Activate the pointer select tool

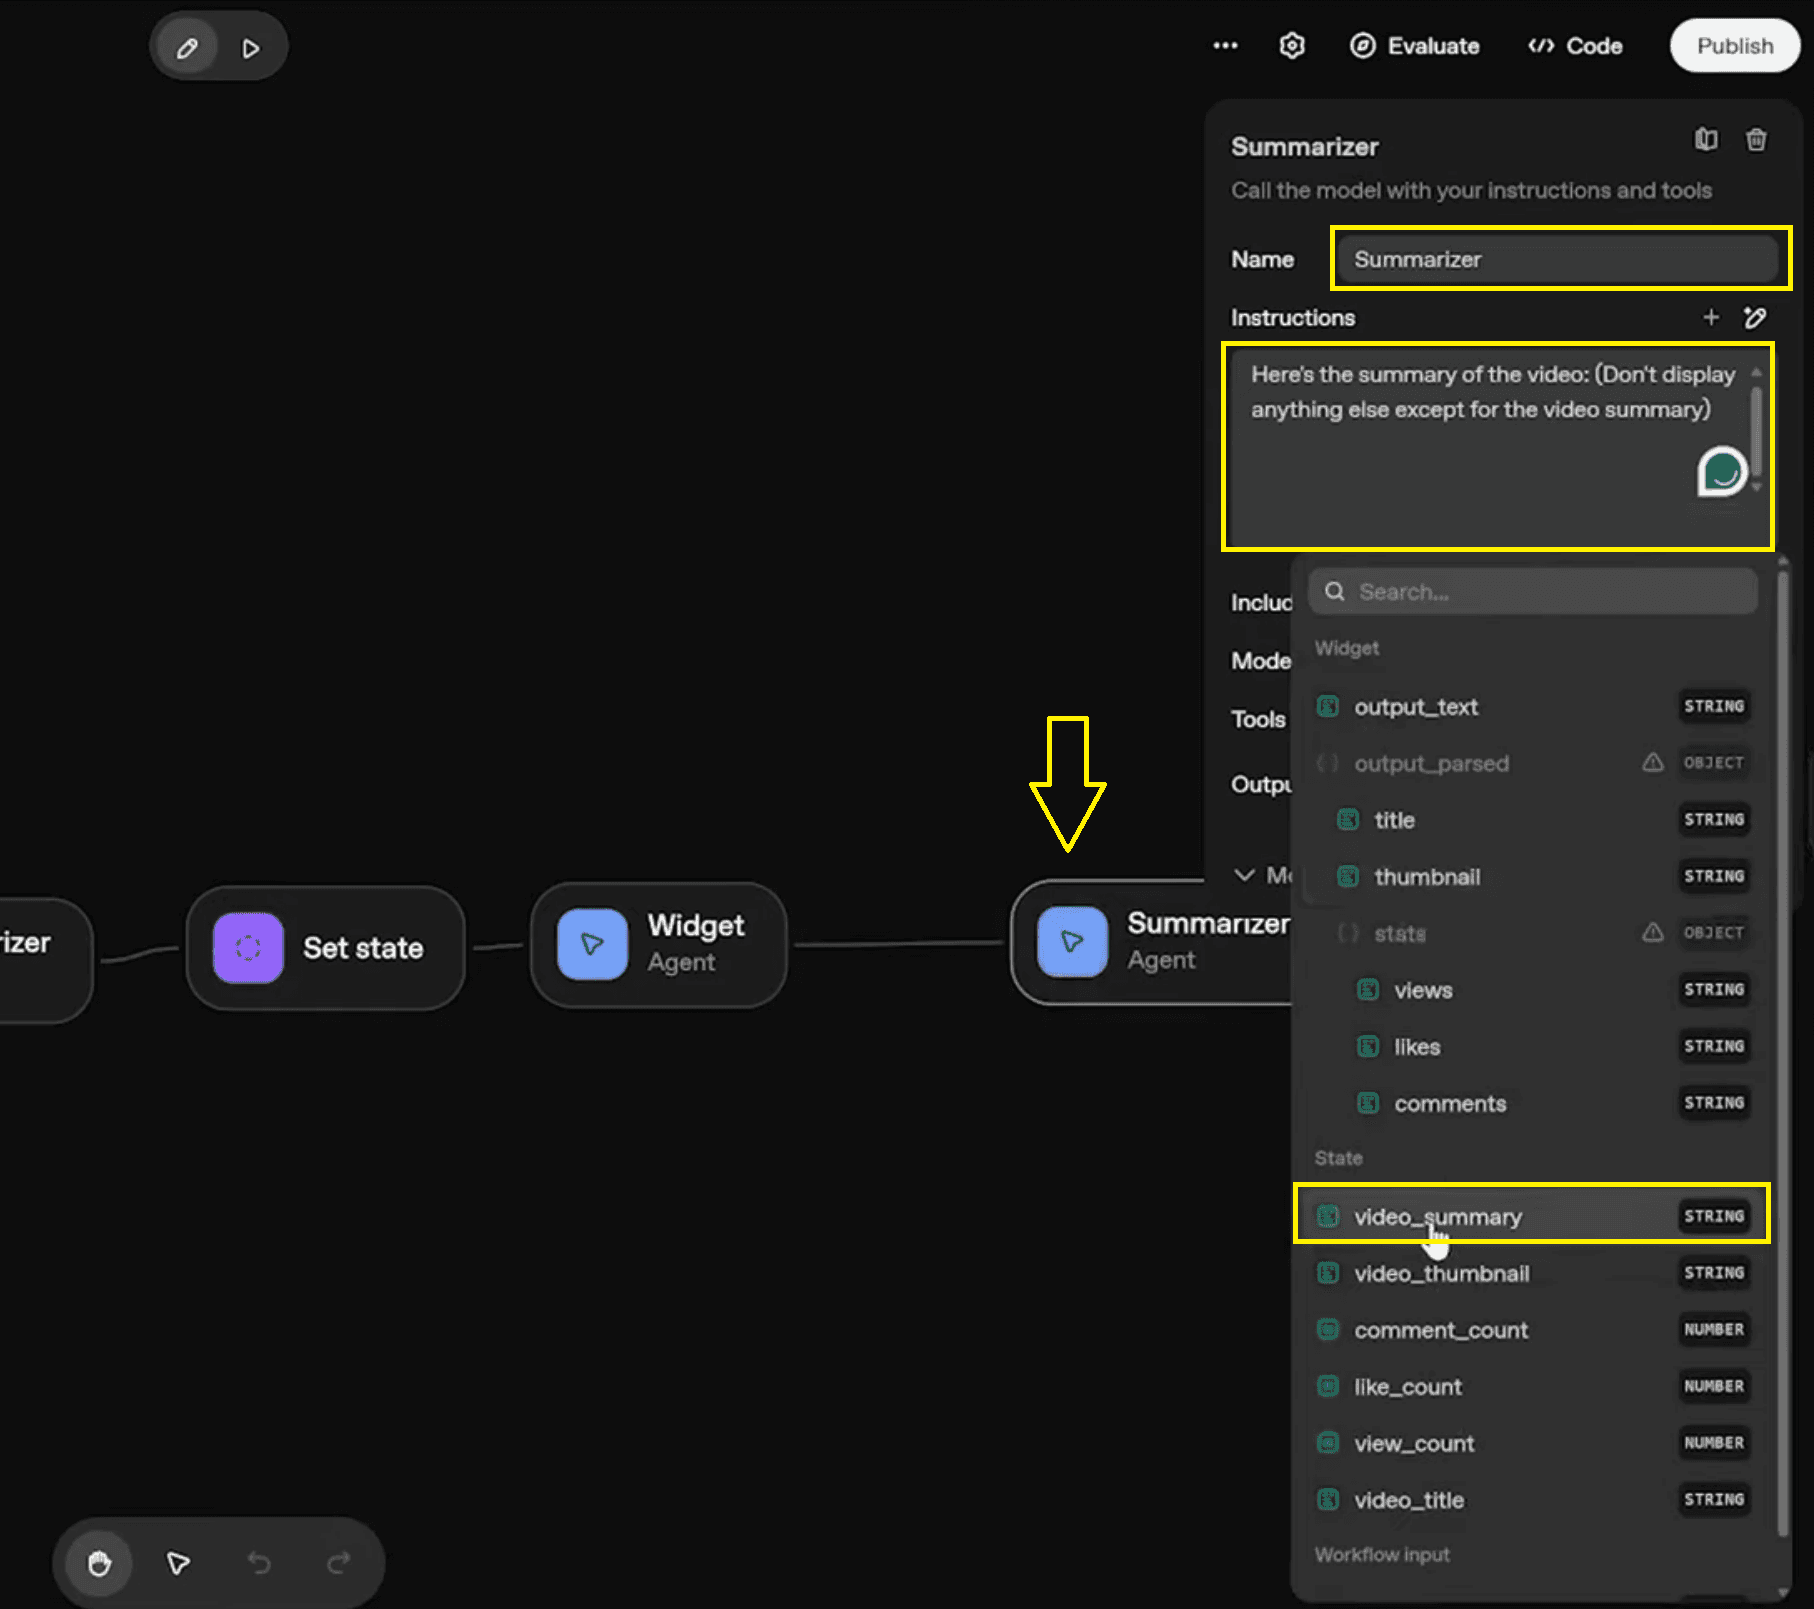(x=178, y=1563)
